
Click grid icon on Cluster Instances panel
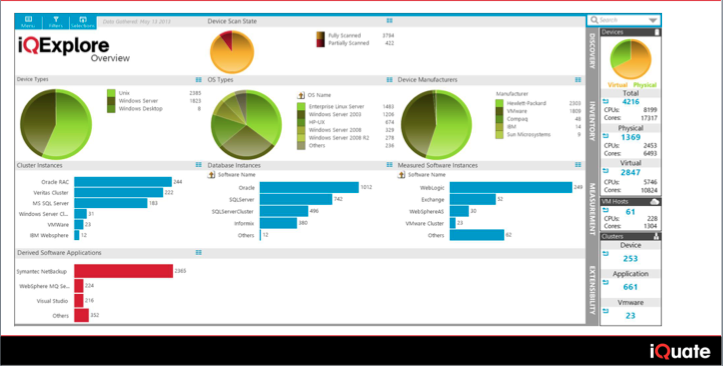coord(199,165)
